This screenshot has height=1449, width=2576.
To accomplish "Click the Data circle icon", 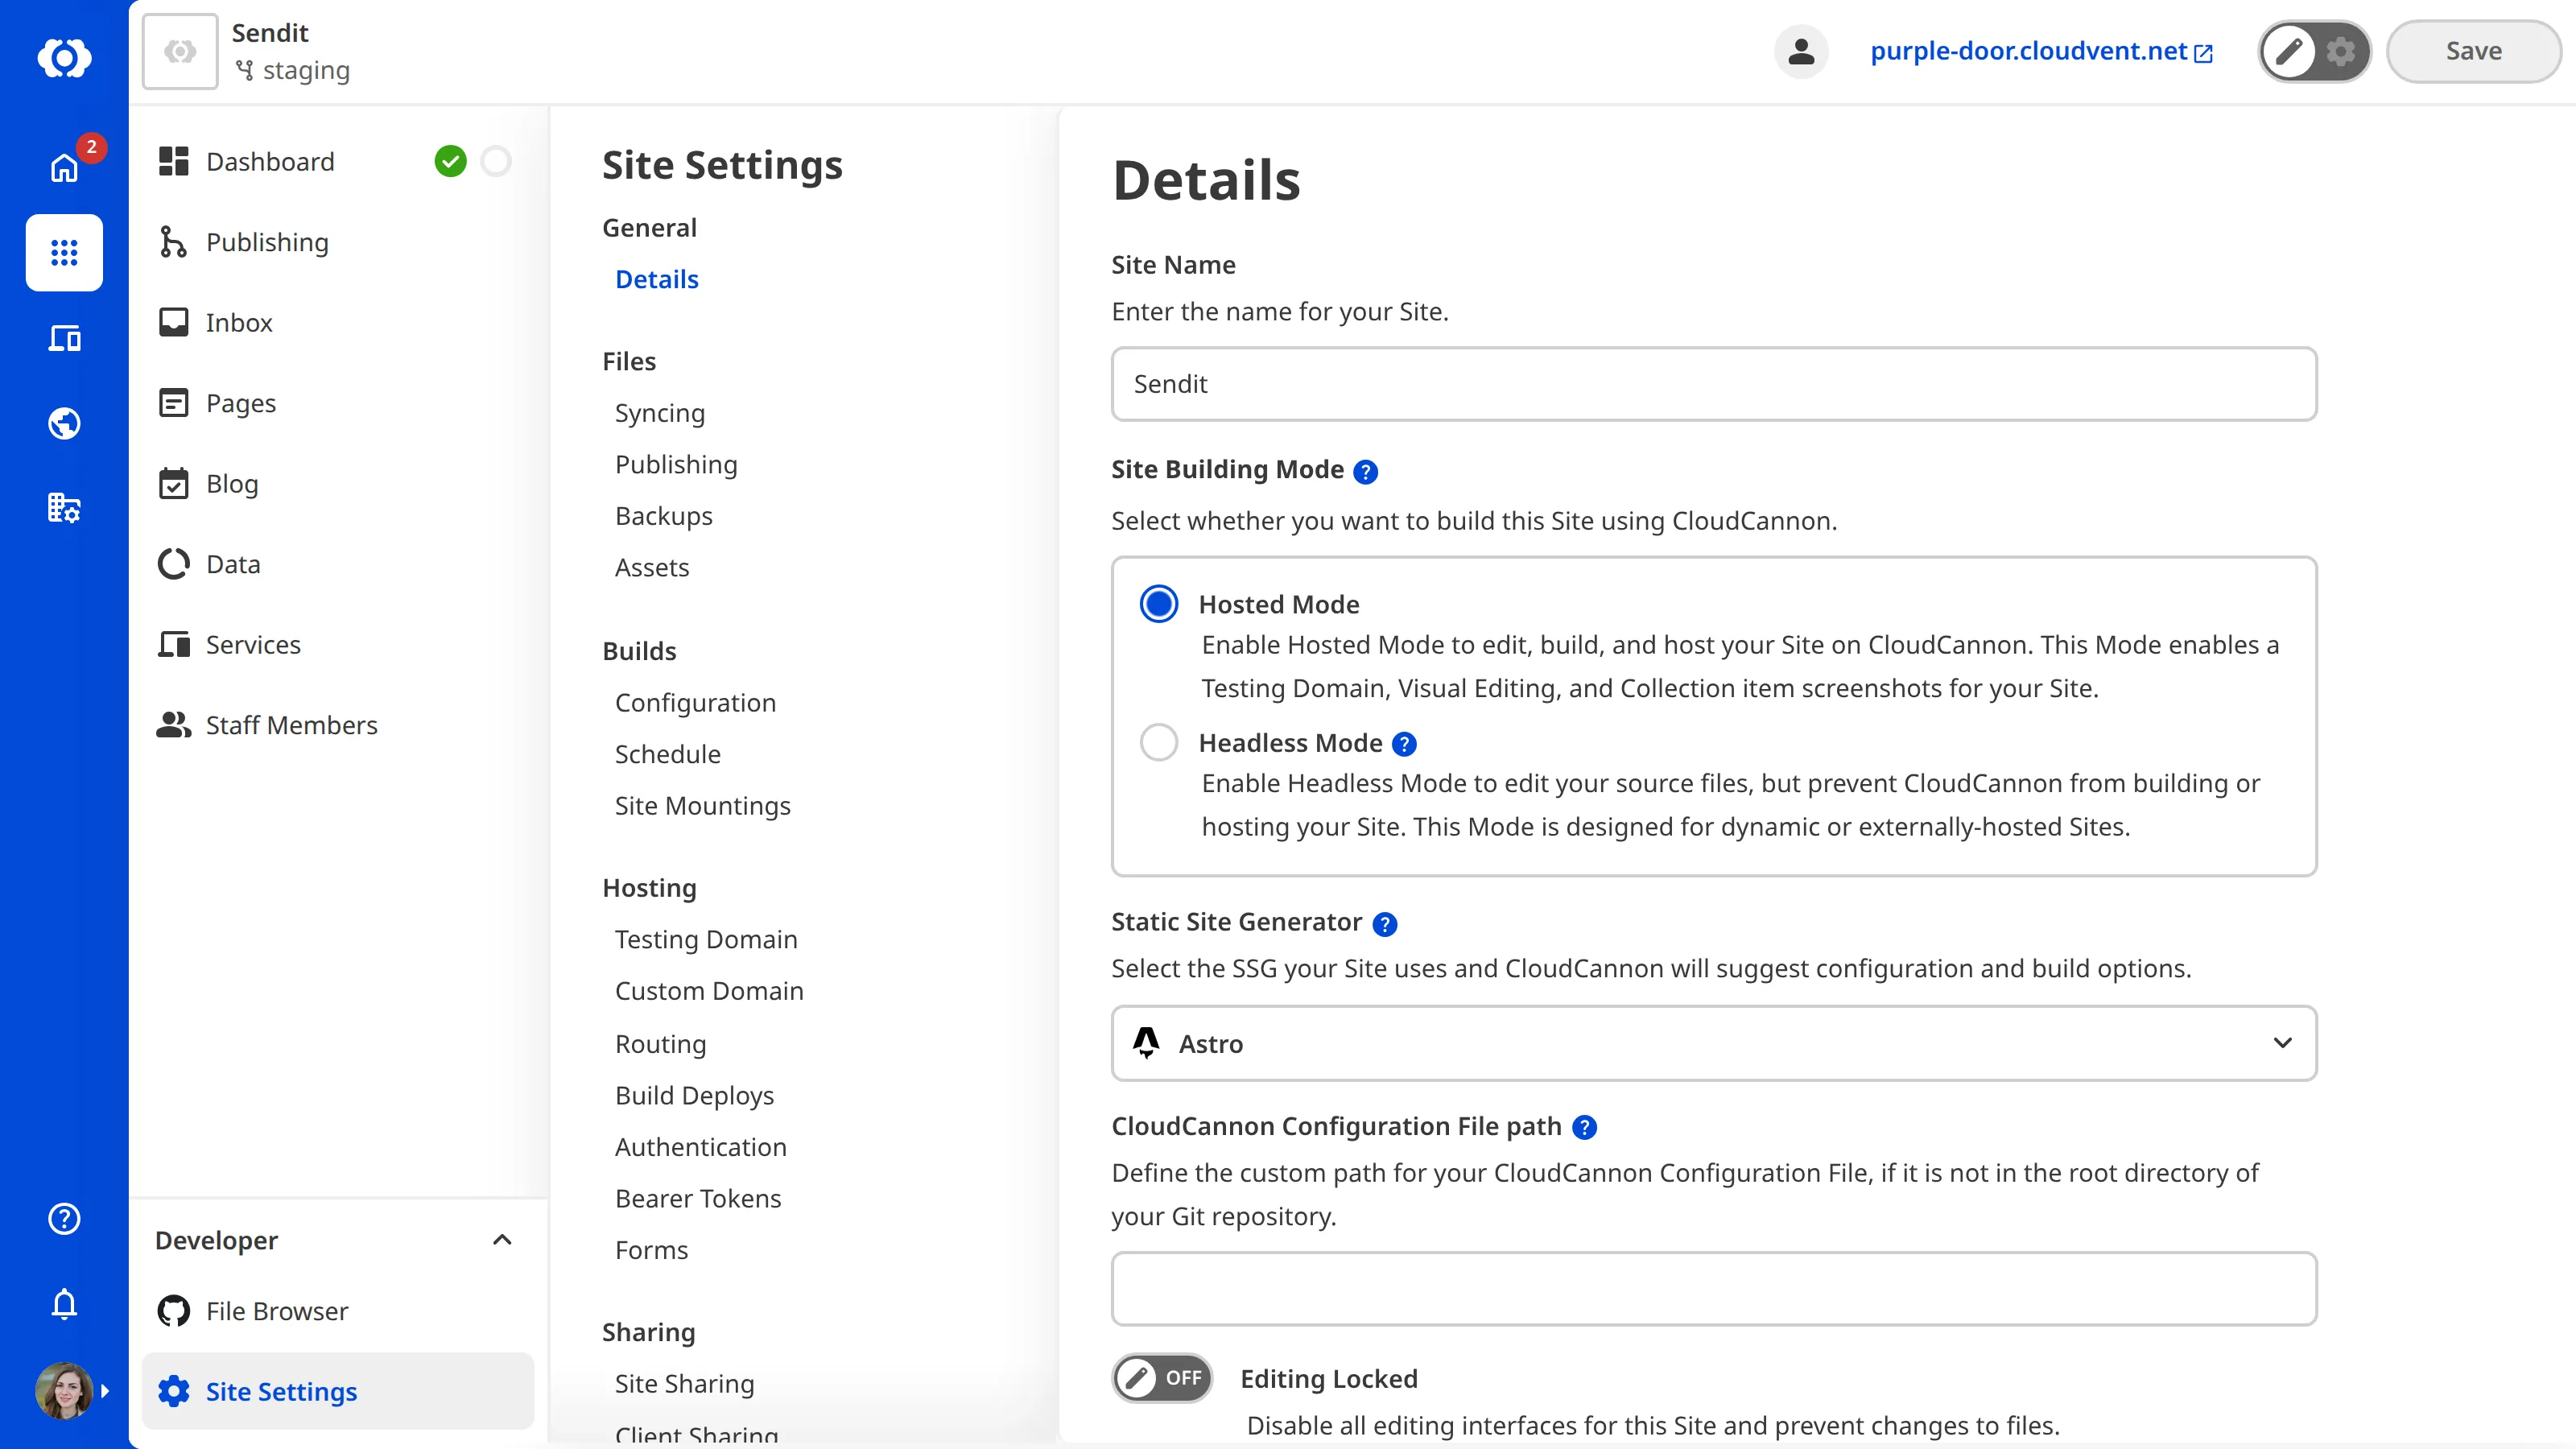I will click(174, 564).
